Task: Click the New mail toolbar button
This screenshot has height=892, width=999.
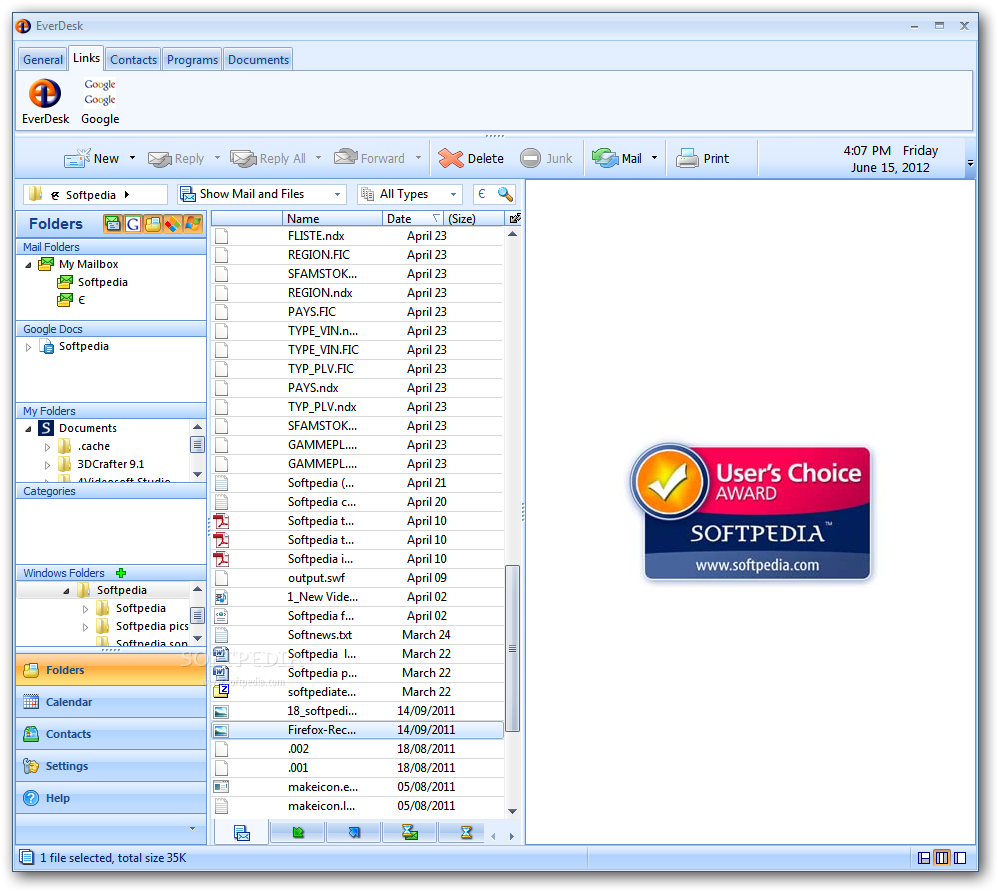Action: tap(91, 158)
